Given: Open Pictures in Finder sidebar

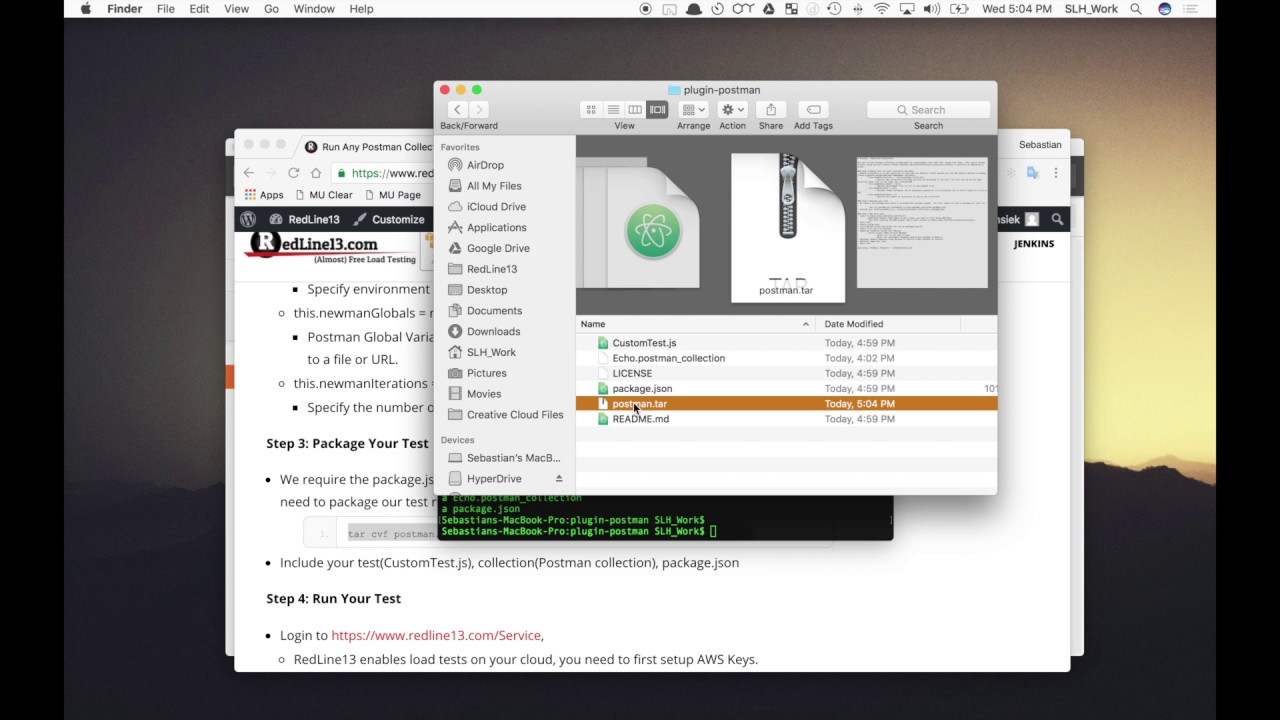Looking at the screenshot, I should click(x=486, y=373).
